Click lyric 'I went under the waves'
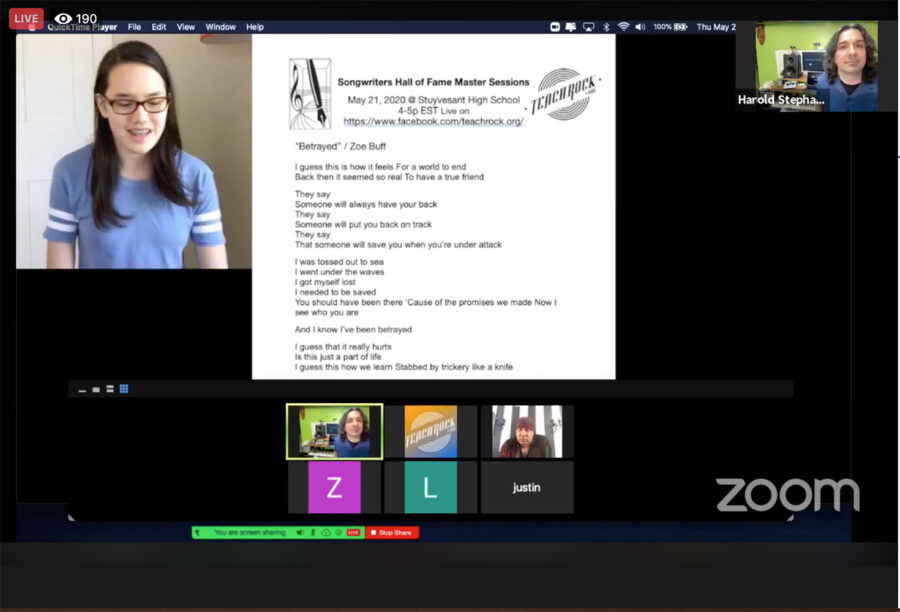900x612 pixels. coord(339,272)
